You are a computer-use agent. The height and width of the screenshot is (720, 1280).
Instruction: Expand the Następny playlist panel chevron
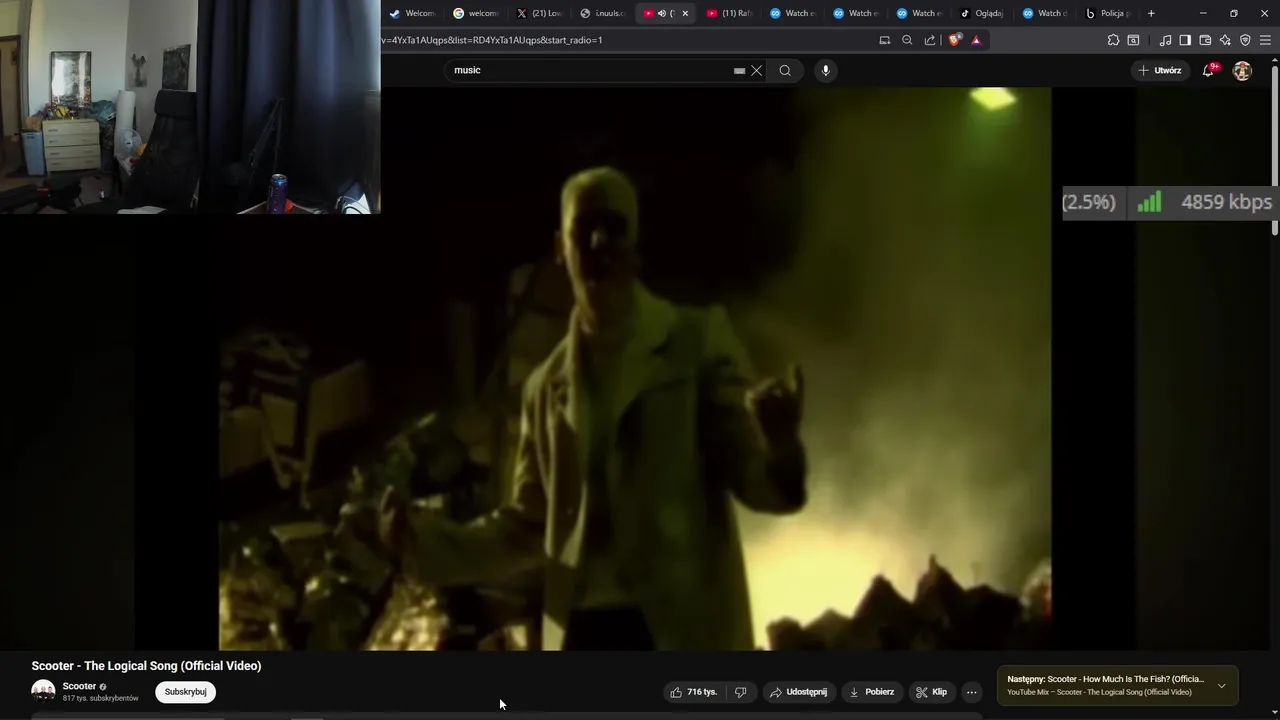click(x=1221, y=686)
